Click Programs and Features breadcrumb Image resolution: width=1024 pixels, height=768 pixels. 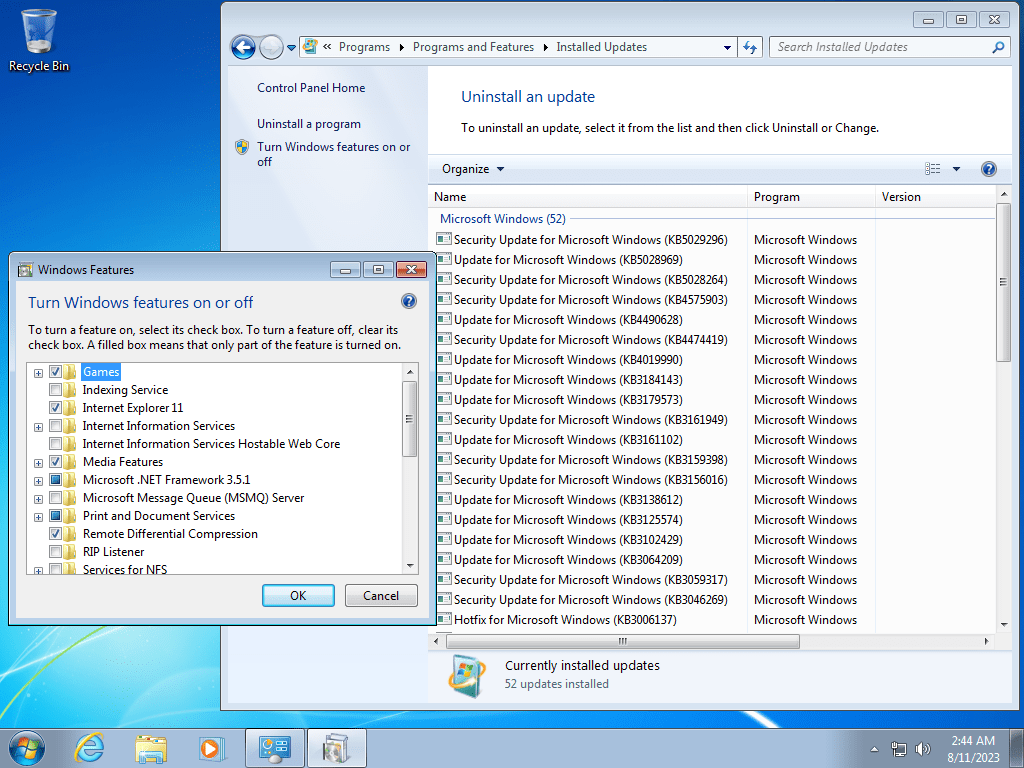click(x=473, y=47)
